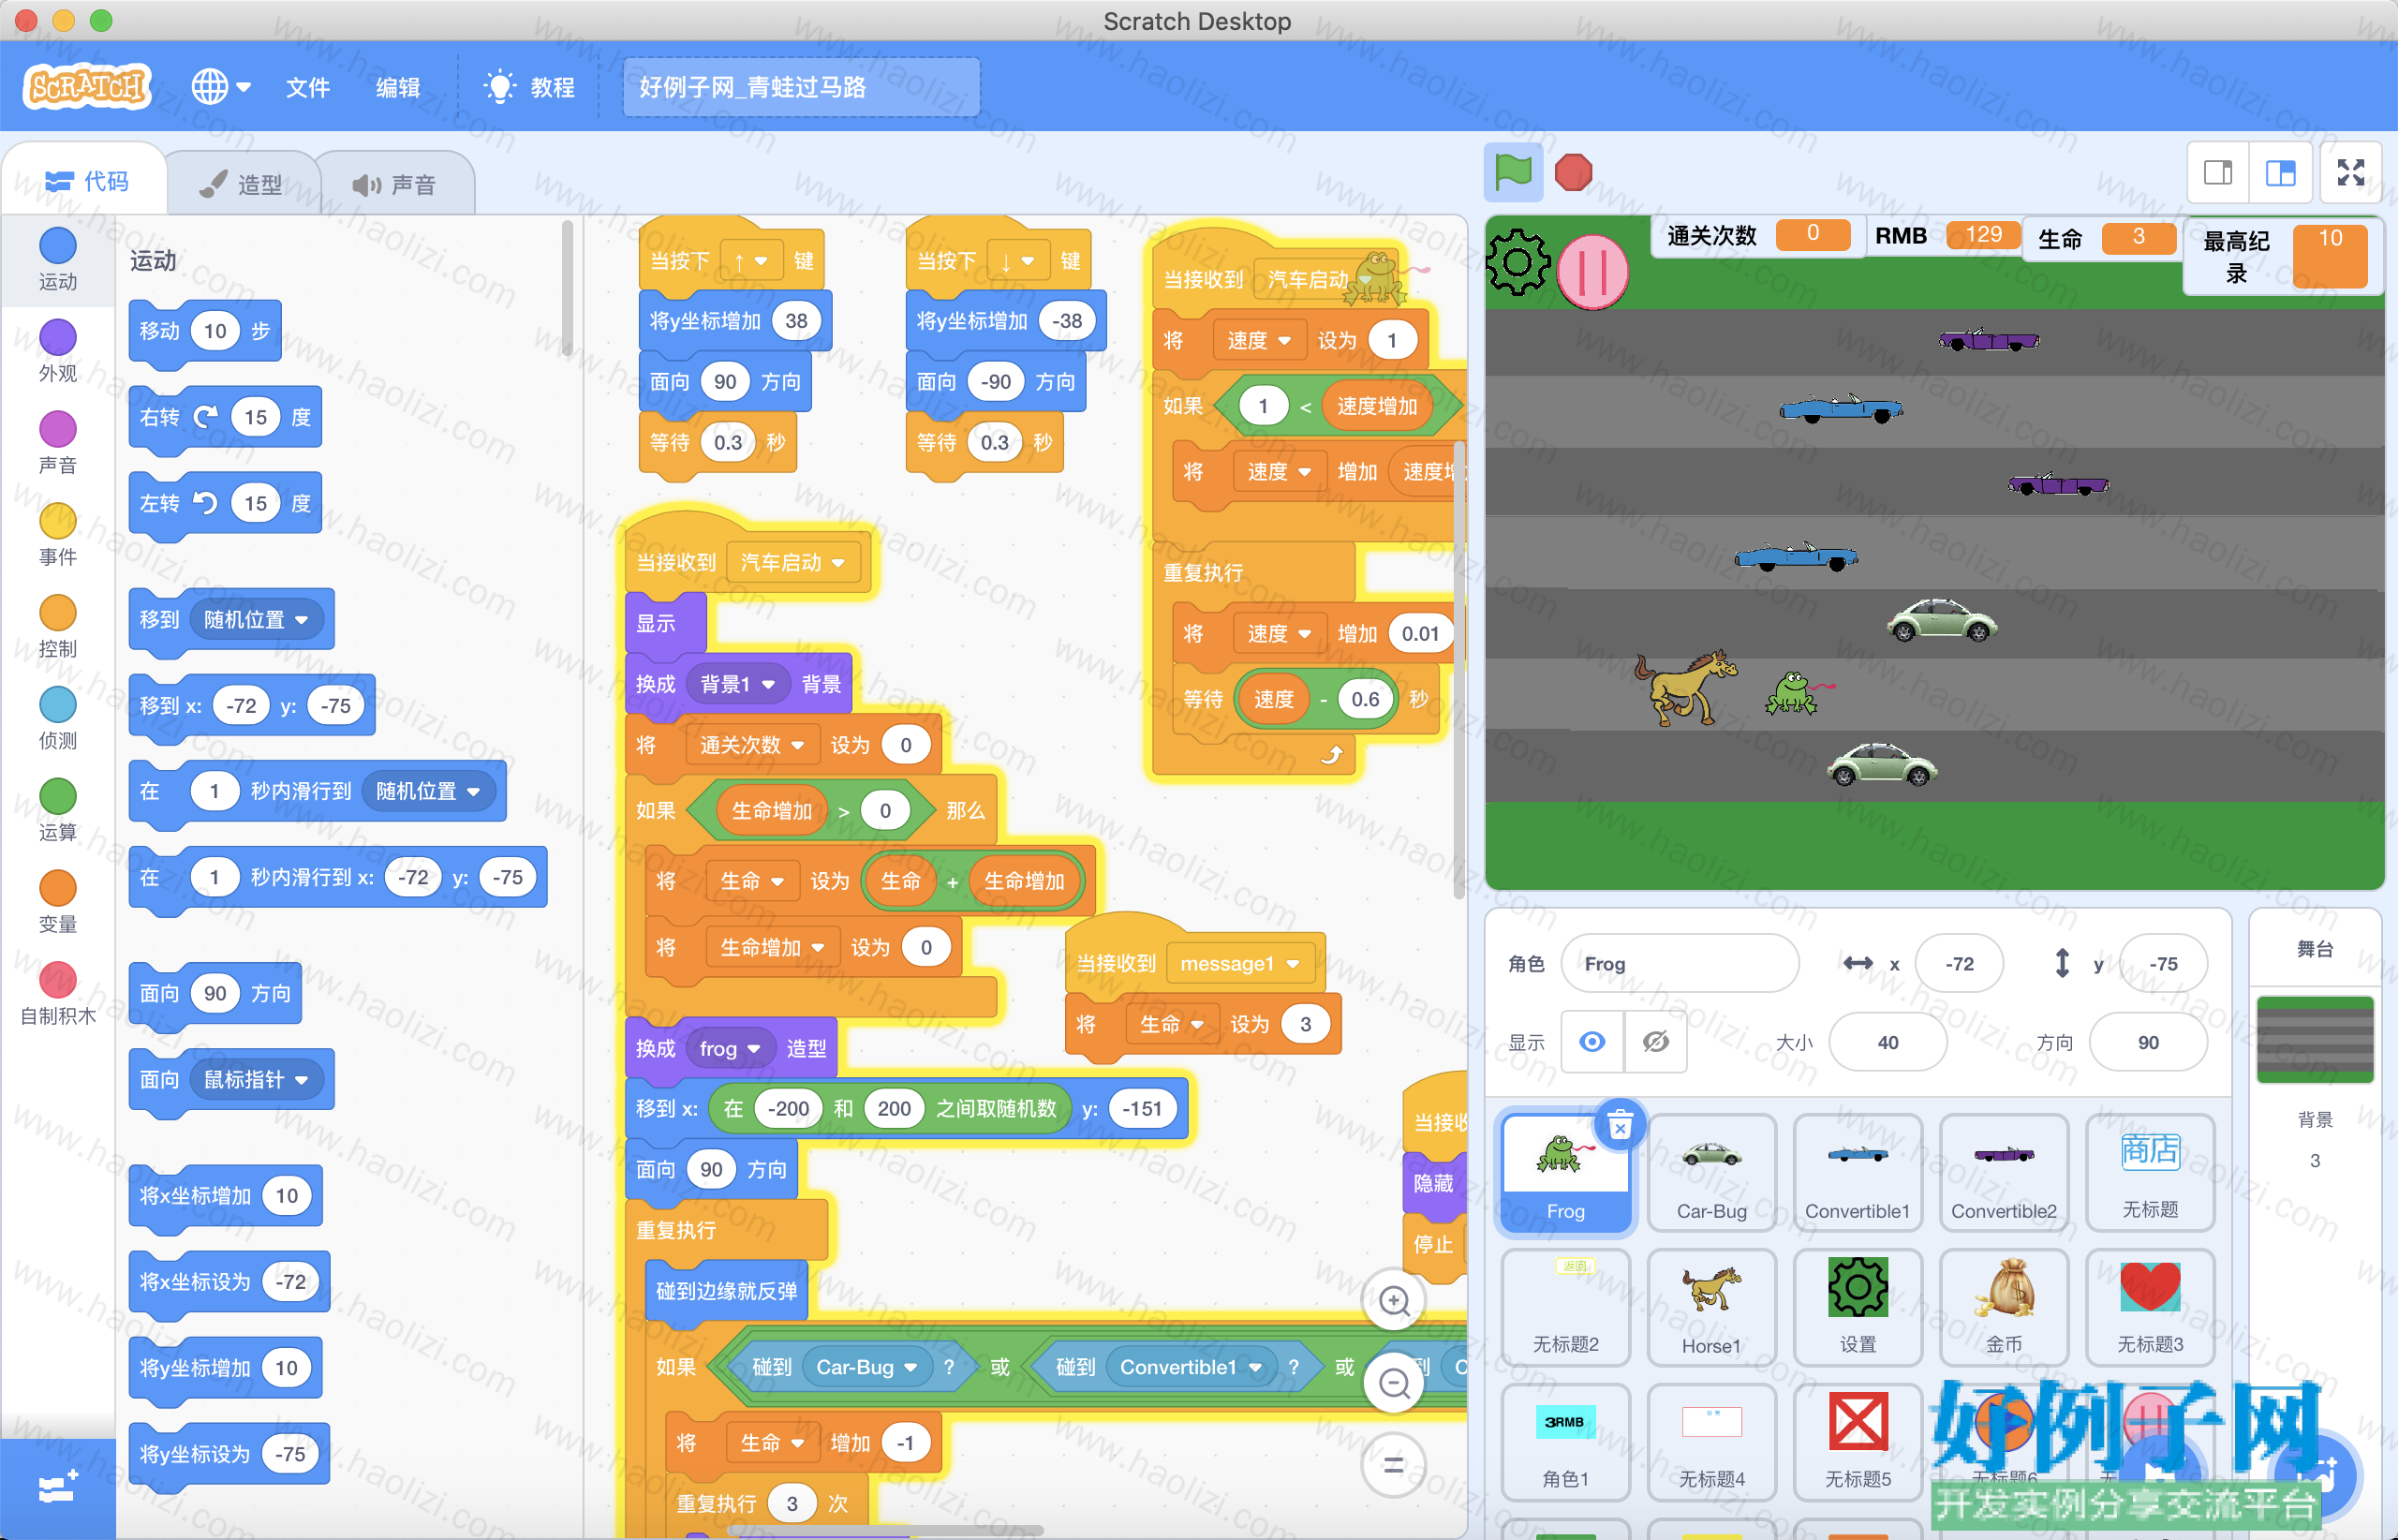Switch to small stage layout

coord(2218,173)
